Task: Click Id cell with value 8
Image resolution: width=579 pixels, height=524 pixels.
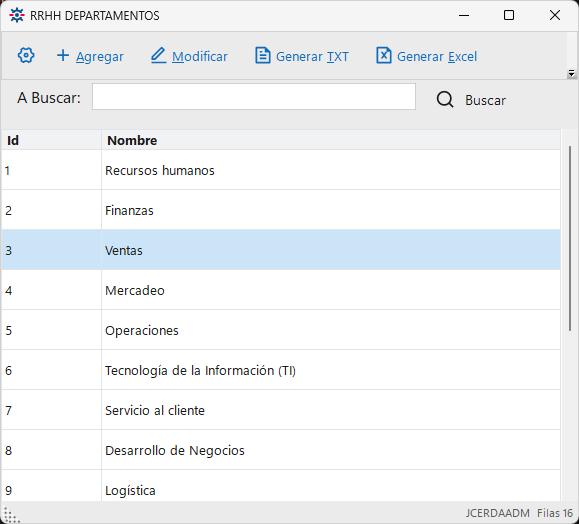Action: click(x=51, y=450)
